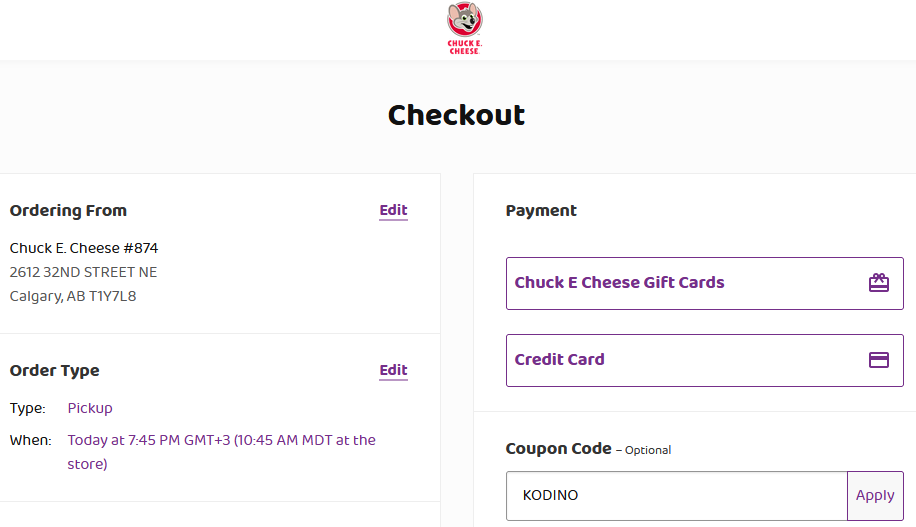The image size is (916, 527).
Task: Click the Coupon Code label
Action: click(558, 449)
